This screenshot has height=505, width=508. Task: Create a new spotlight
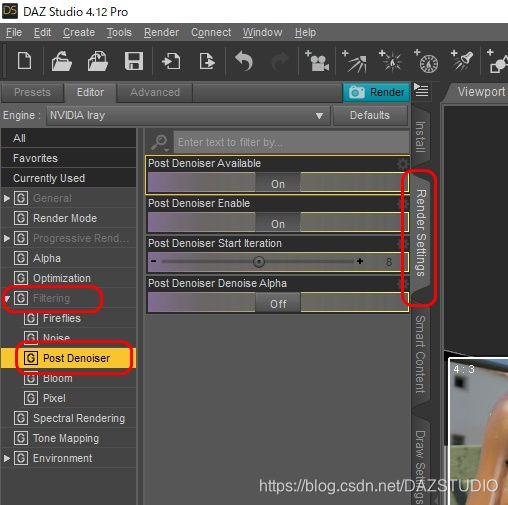click(462, 60)
